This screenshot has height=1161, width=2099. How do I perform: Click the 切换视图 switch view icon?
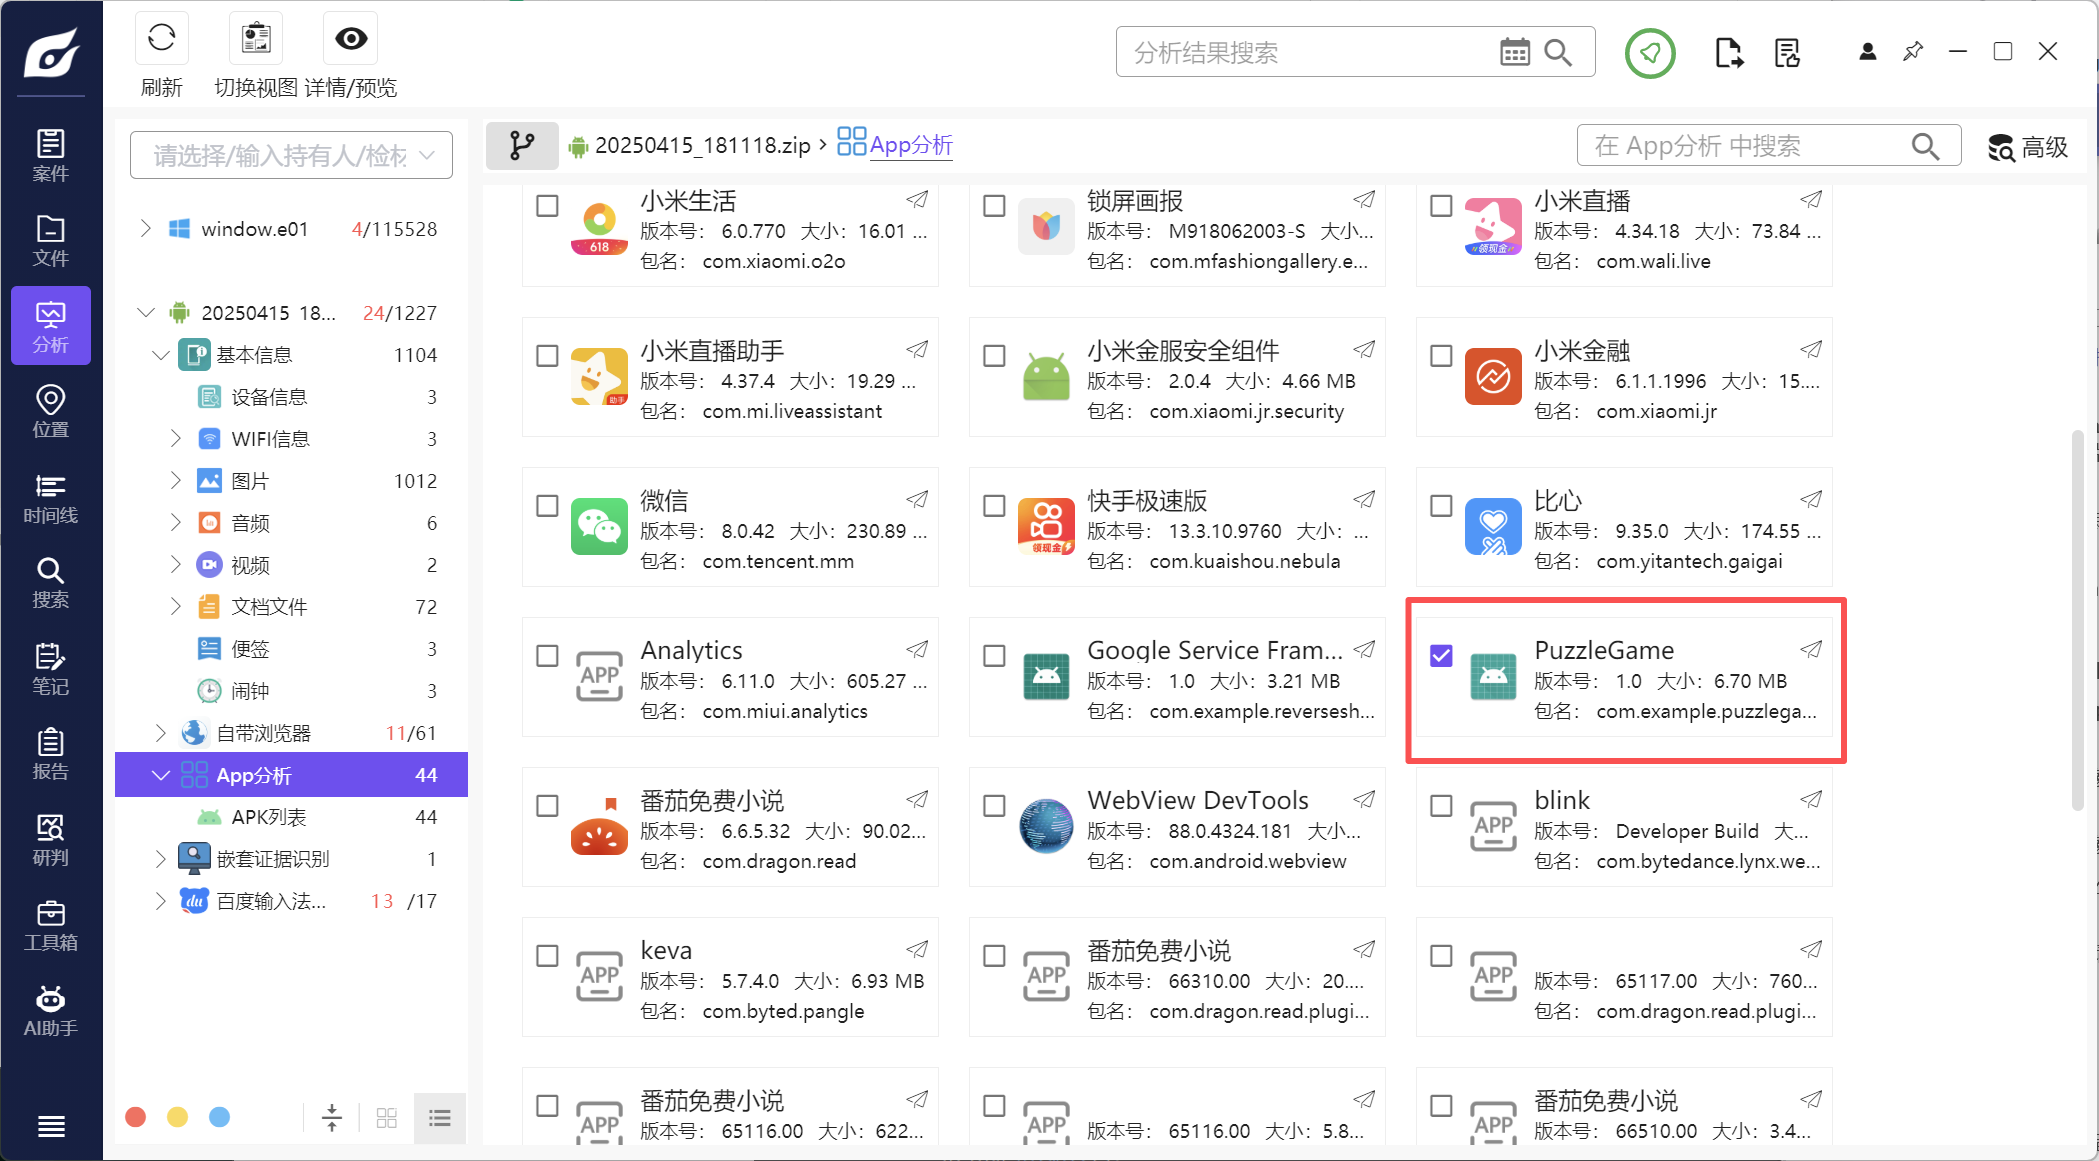256,39
